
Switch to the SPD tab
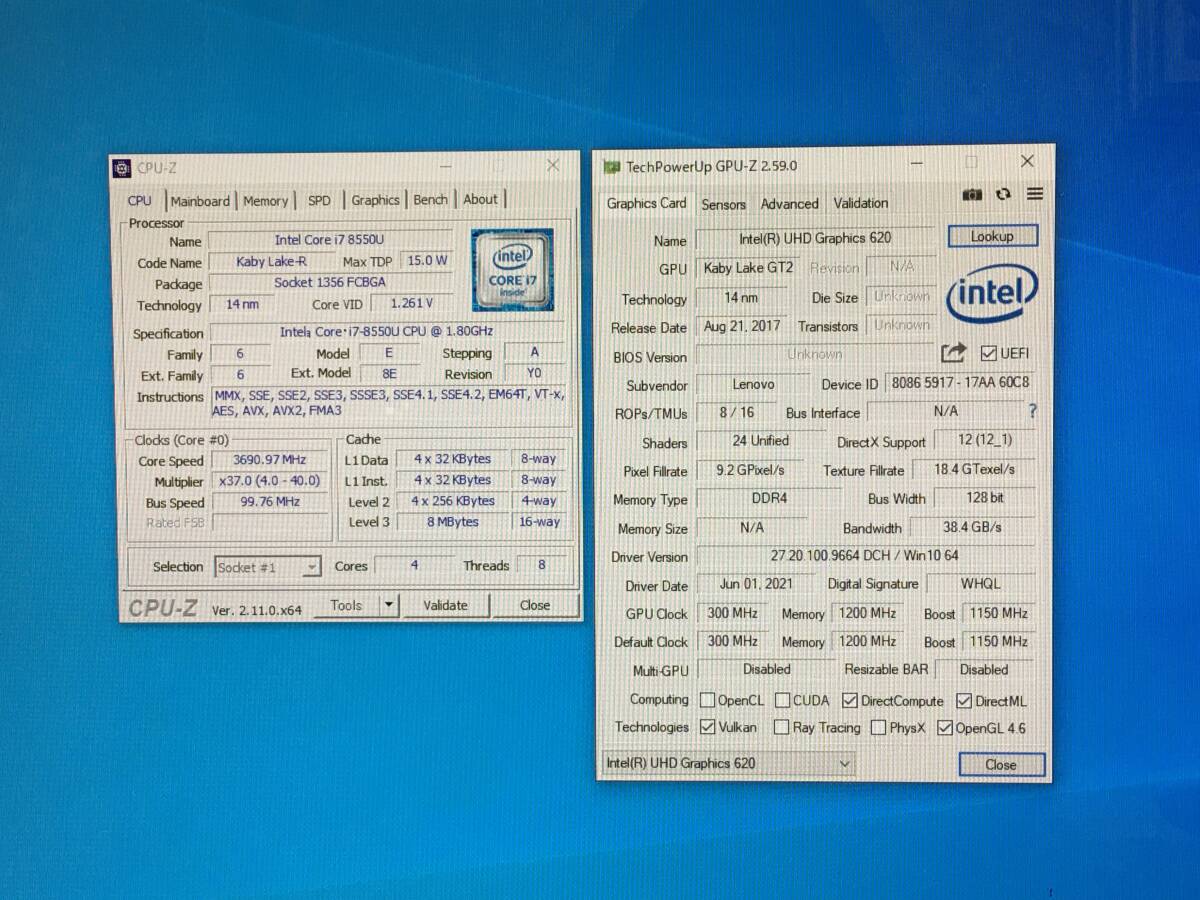[x=319, y=200]
